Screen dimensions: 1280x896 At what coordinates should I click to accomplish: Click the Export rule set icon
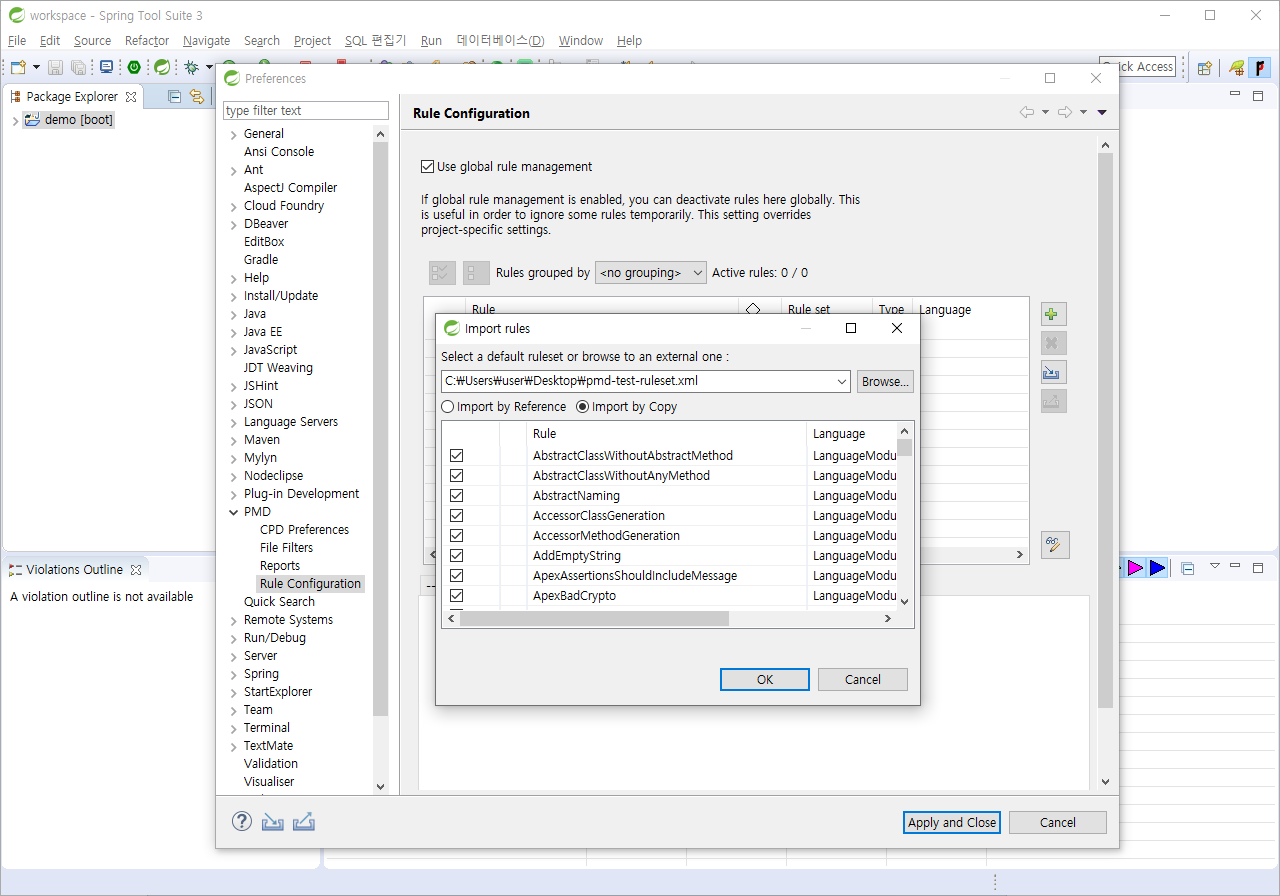tap(1054, 401)
